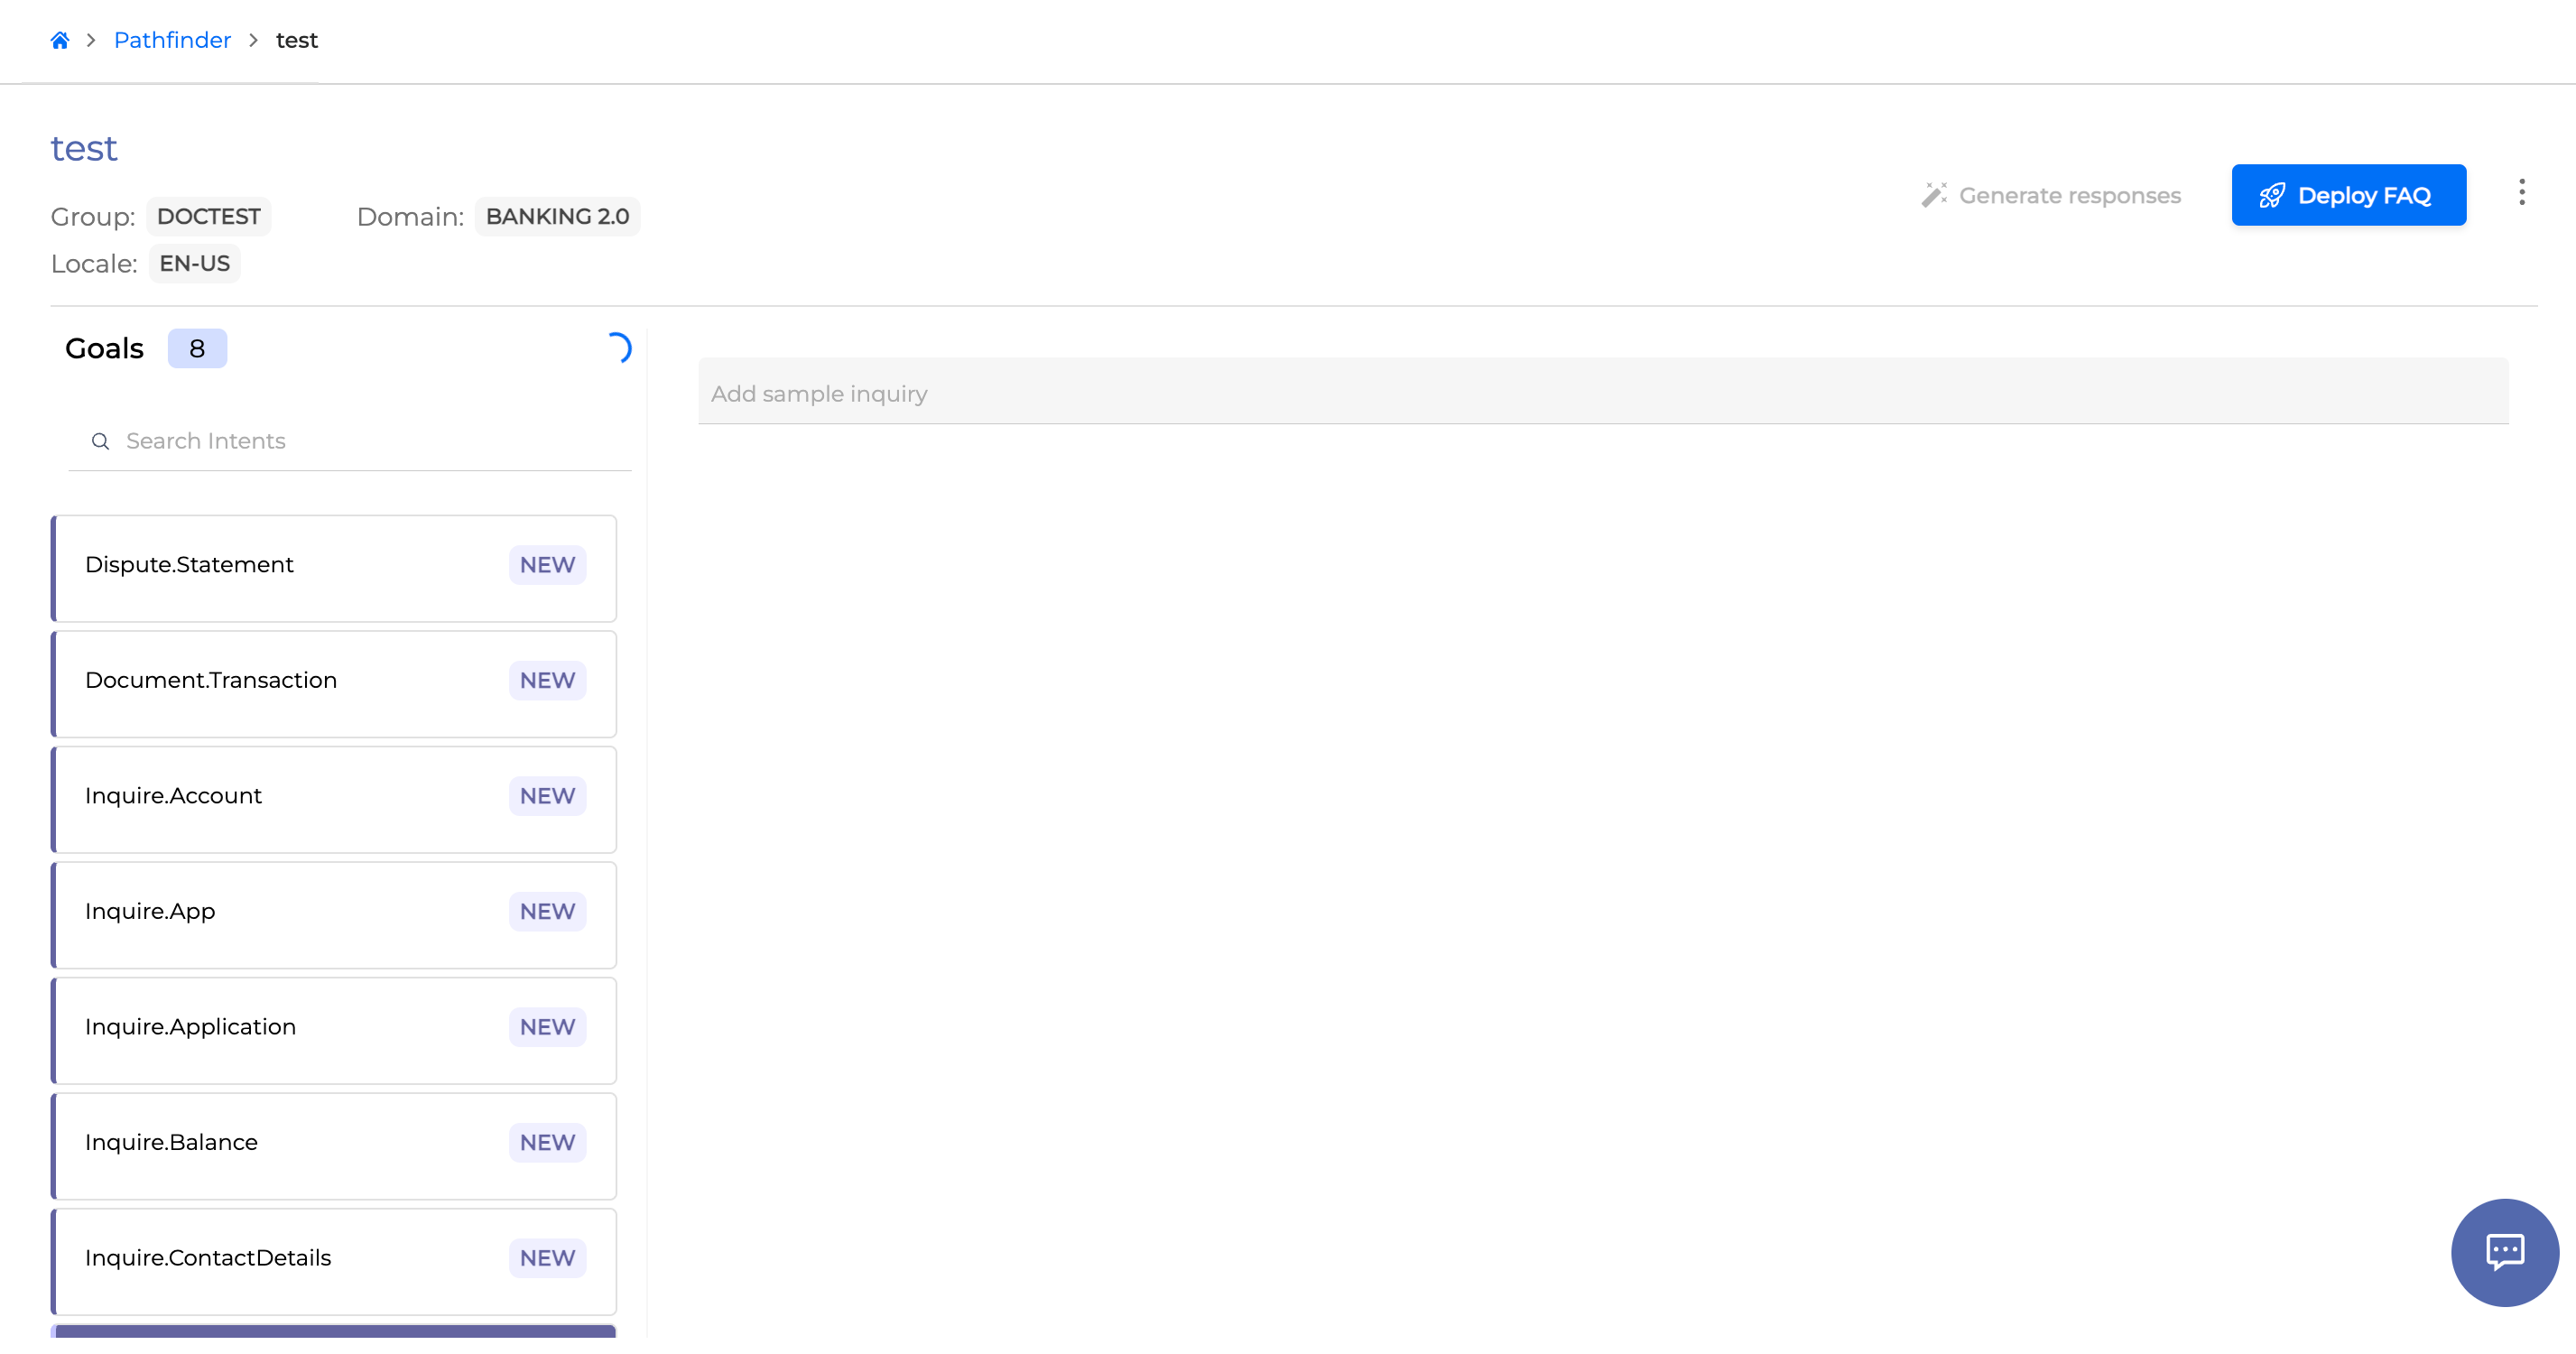Click the Goals count badge showing 8
Image resolution: width=2576 pixels, height=1354 pixels.
coord(197,348)
